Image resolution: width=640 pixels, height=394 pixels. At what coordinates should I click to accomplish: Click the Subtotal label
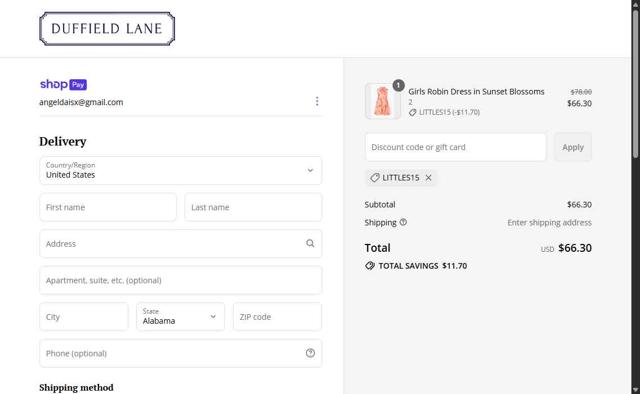coord(380,205)
